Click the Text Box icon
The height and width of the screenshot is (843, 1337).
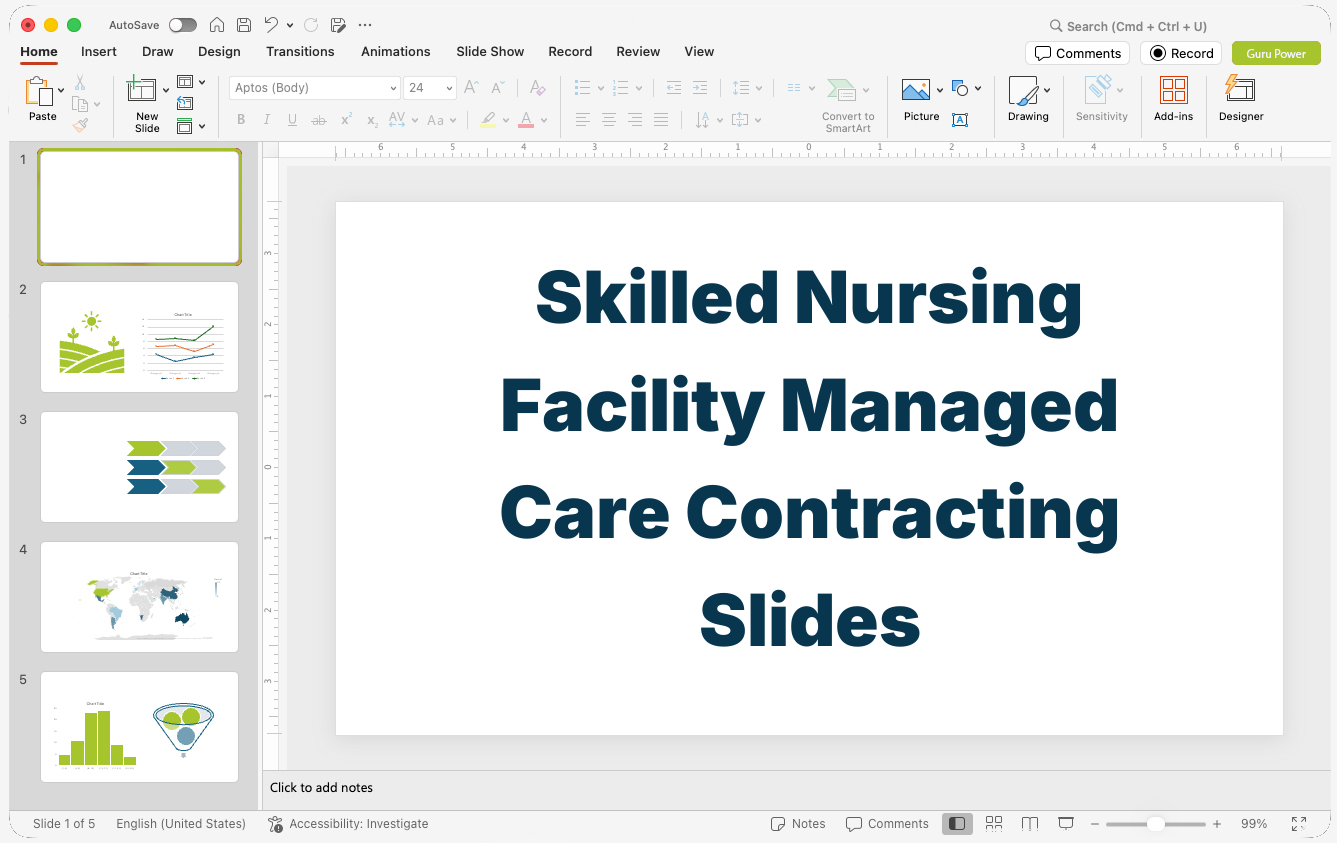(x=960, y=120)
